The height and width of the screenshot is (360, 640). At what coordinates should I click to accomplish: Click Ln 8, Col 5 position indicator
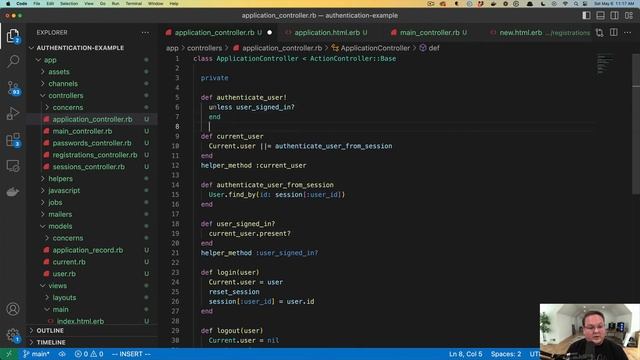(465, 354)
